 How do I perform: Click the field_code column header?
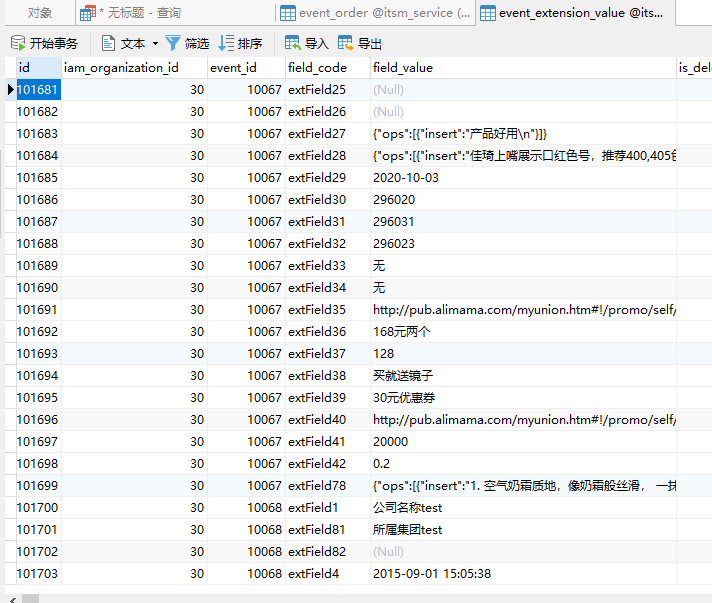coord(328,68)
